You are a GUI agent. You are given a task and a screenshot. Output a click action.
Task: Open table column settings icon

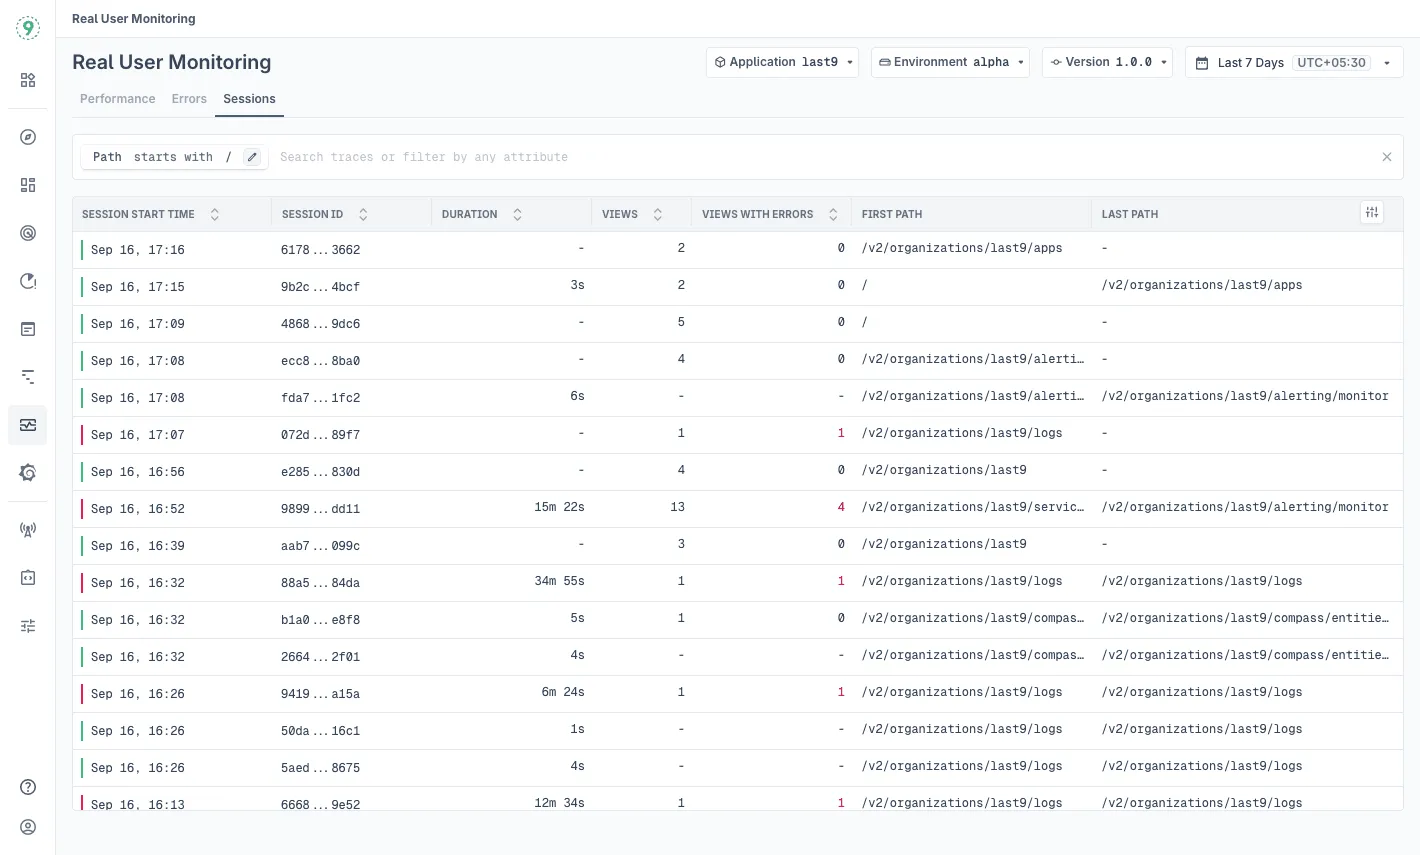coord(1372,212)
